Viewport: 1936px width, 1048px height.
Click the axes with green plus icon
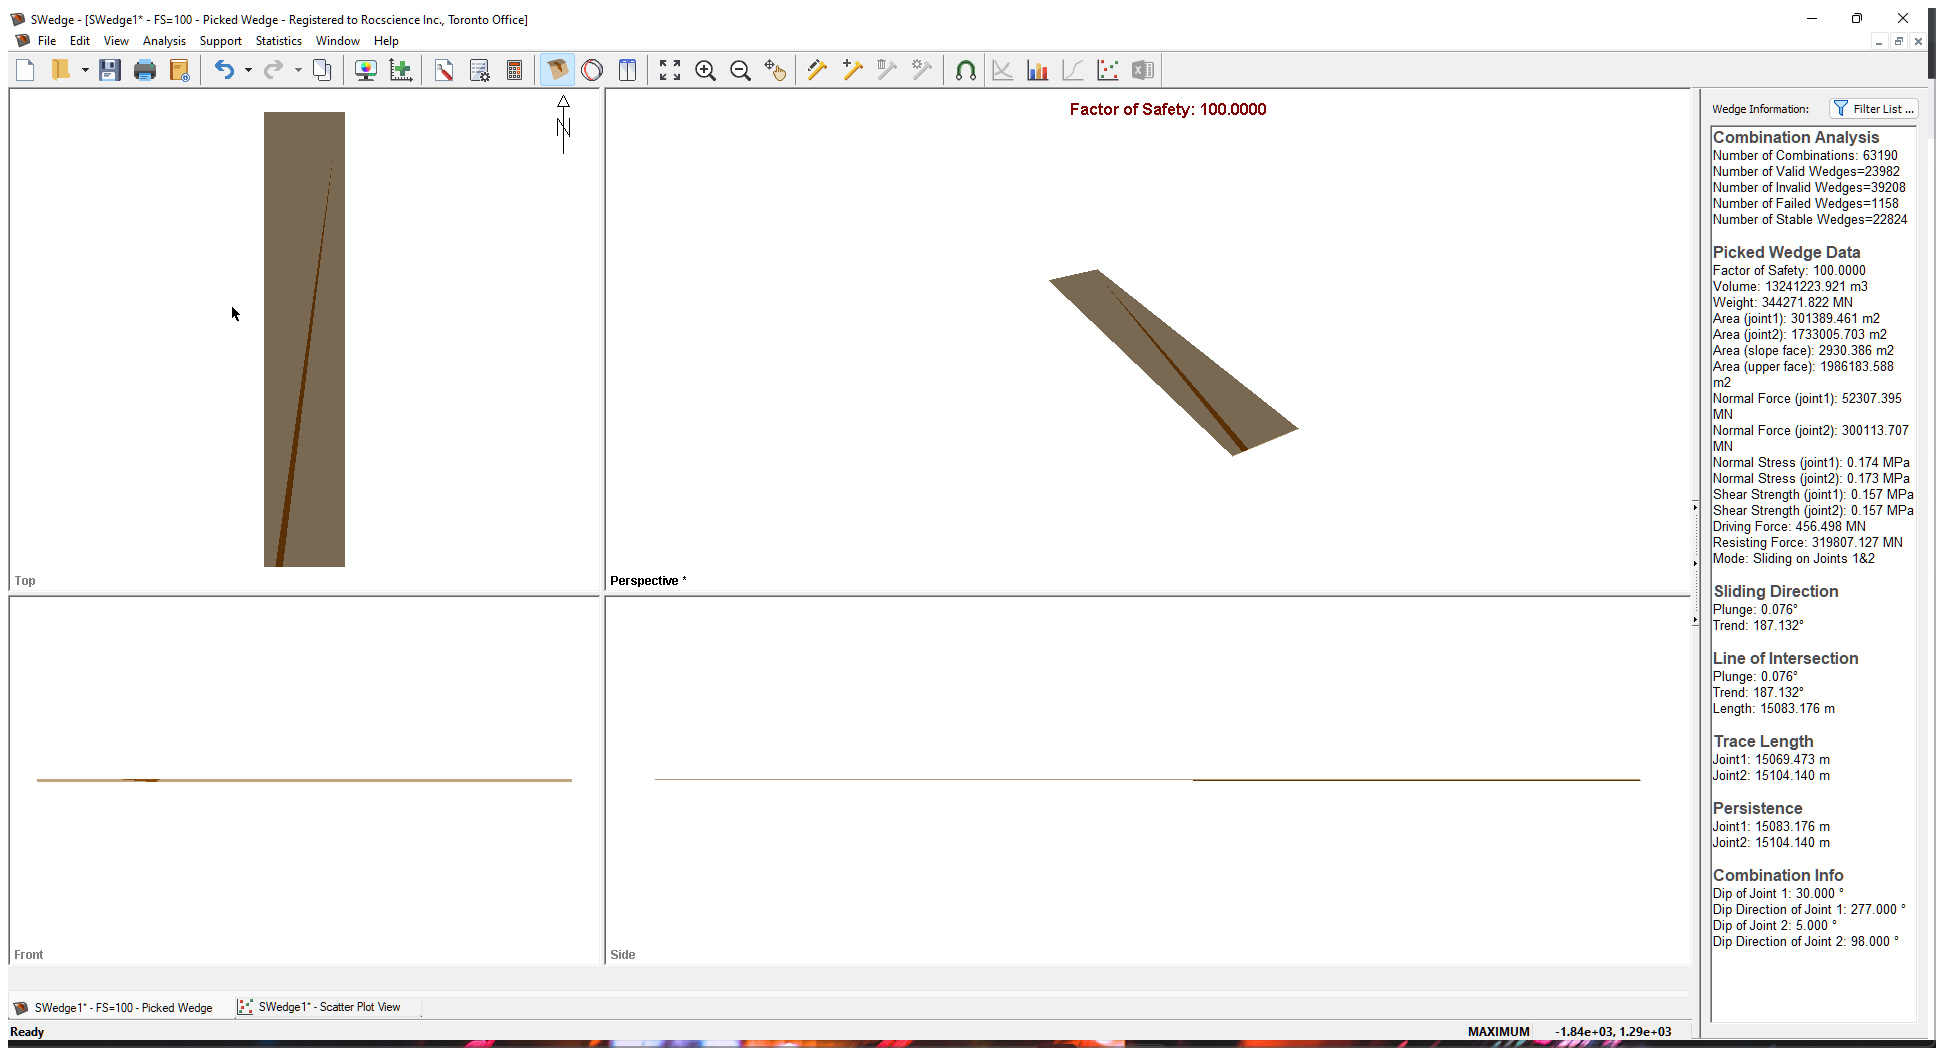point(401,70)
